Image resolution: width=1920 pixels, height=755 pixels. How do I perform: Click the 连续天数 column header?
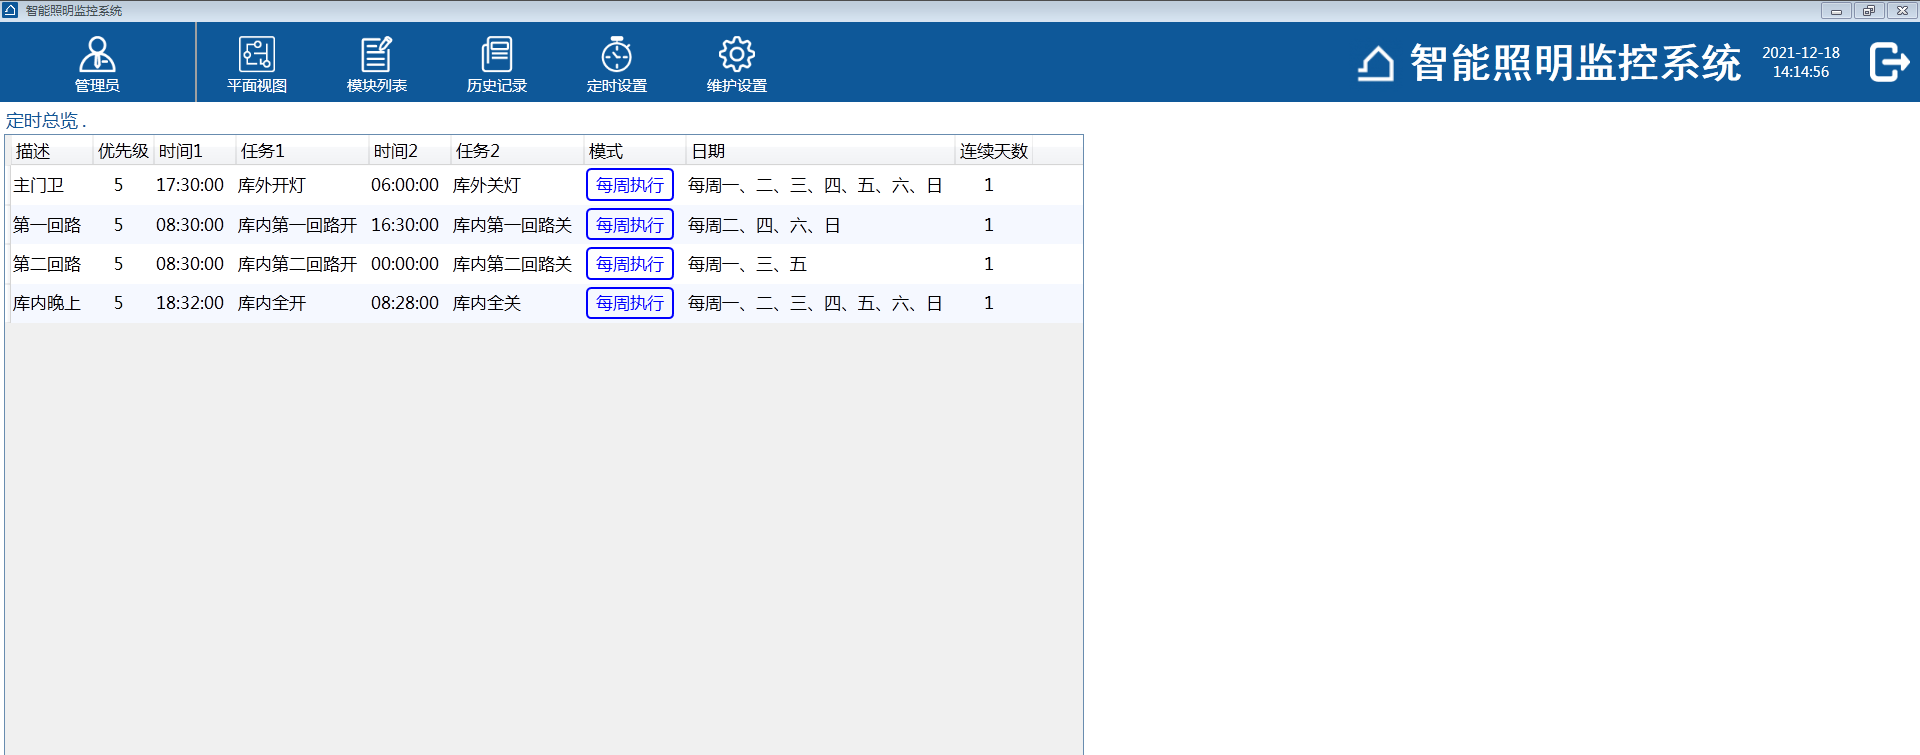(993, 151)
